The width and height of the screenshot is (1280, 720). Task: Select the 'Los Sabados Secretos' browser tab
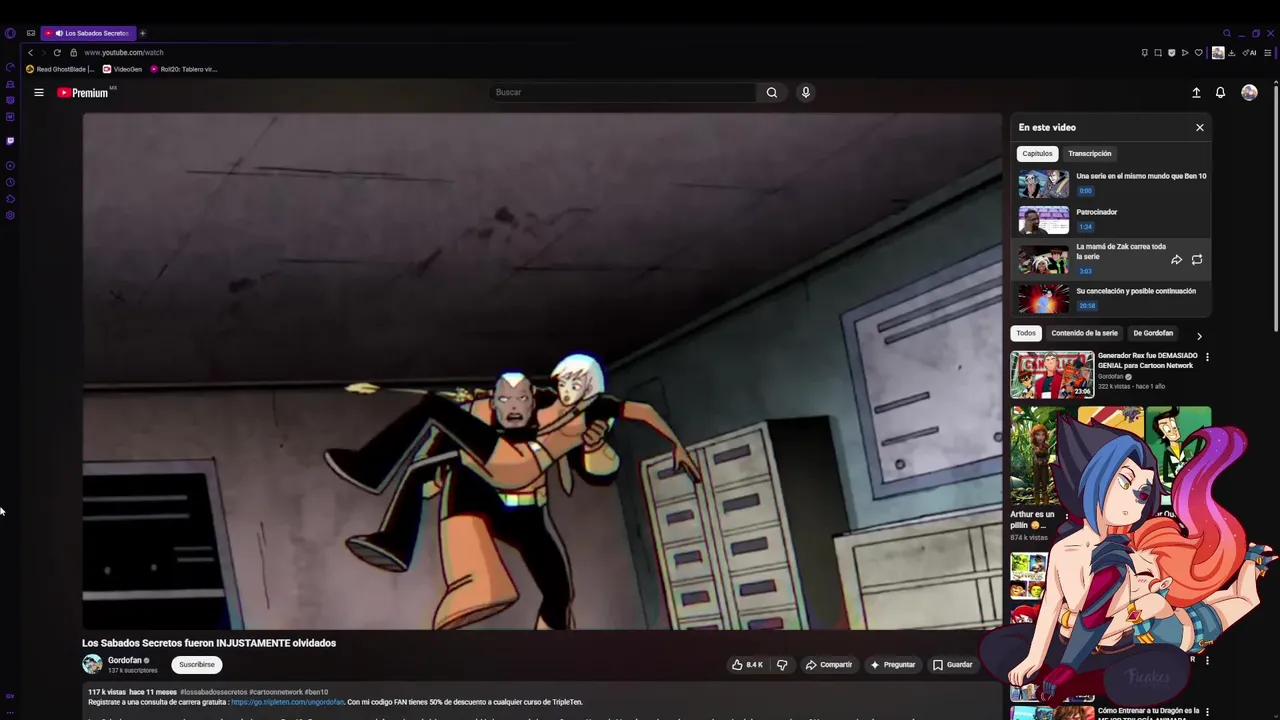88,33
